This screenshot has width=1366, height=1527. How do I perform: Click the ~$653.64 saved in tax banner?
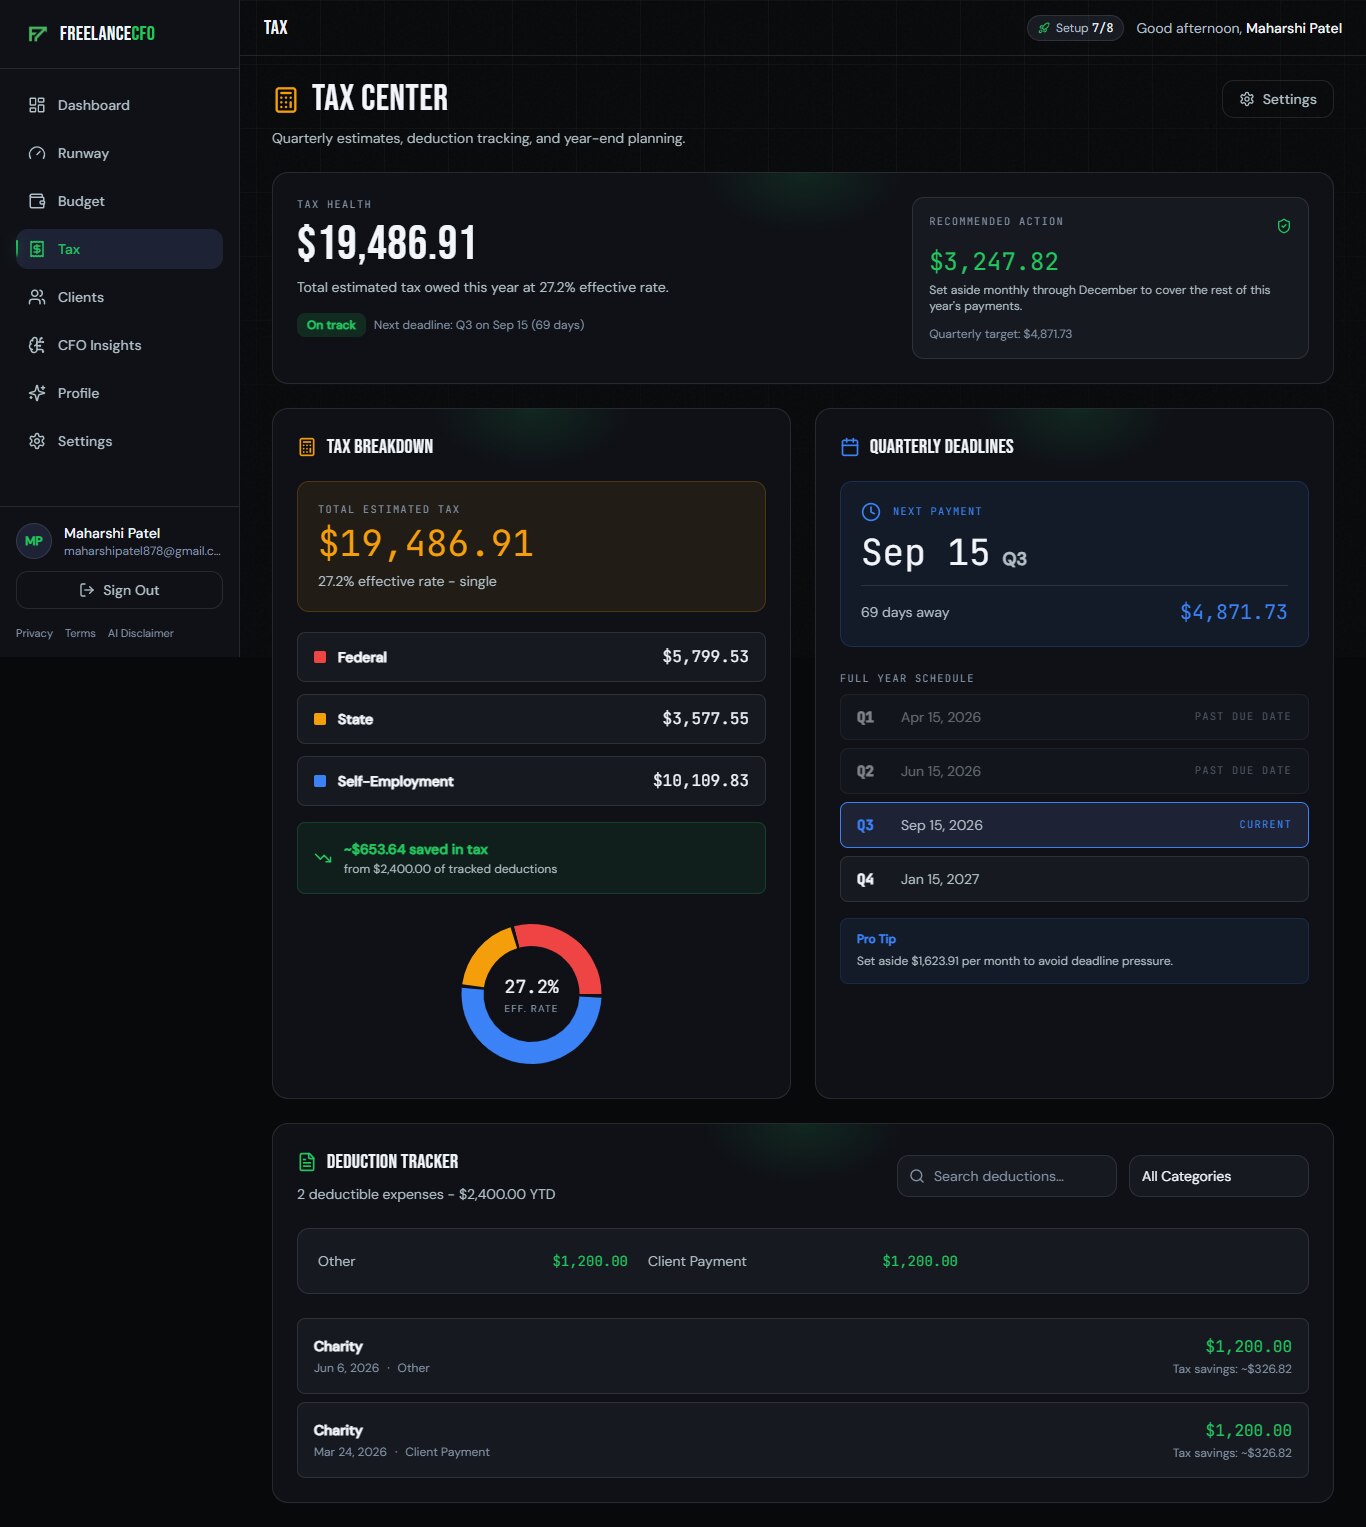click(531, 858)
